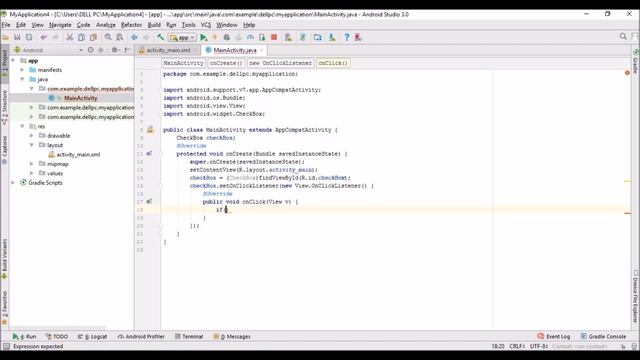
Task: Click the Project Structure icon
Action: 318,38
